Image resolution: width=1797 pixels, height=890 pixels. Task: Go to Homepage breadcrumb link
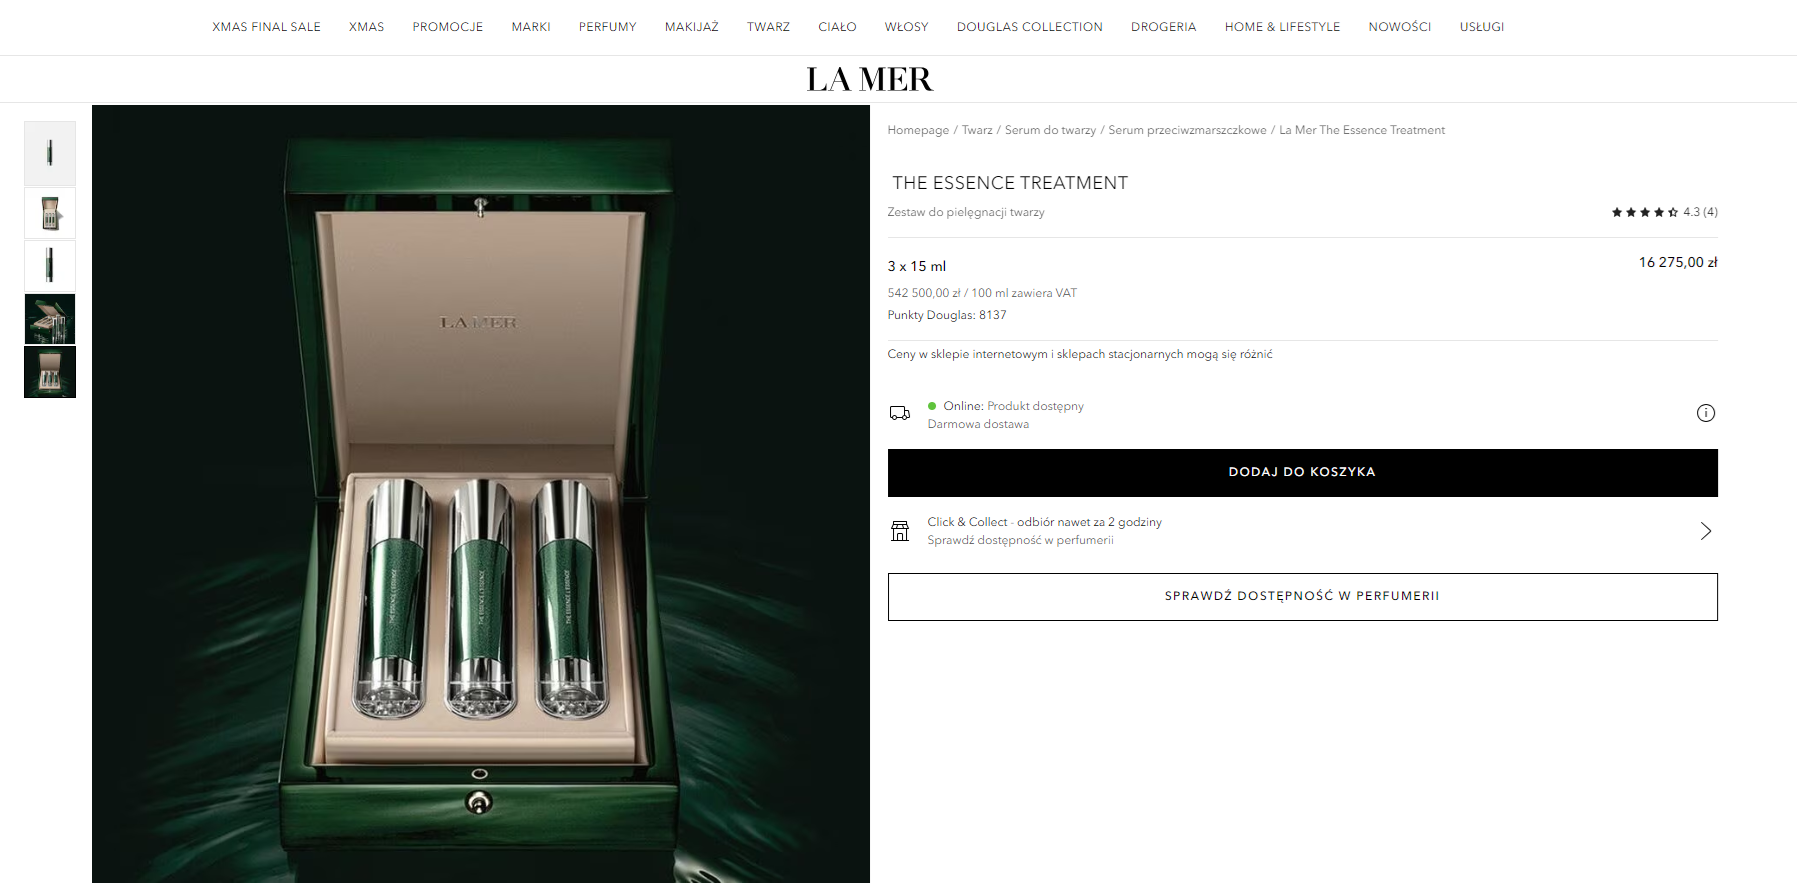918,130
